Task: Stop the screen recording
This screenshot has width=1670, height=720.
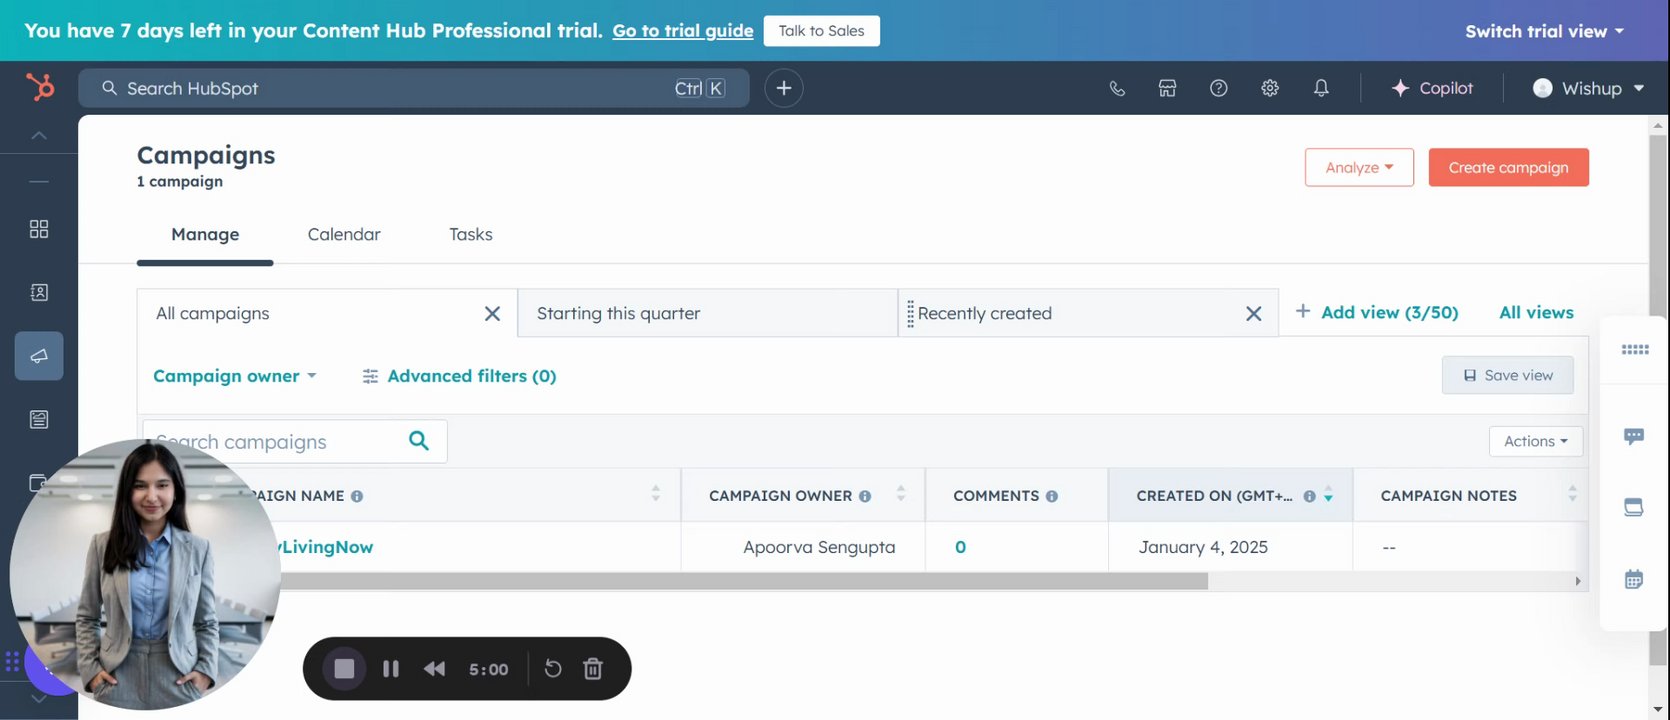Action: point(344,669)
